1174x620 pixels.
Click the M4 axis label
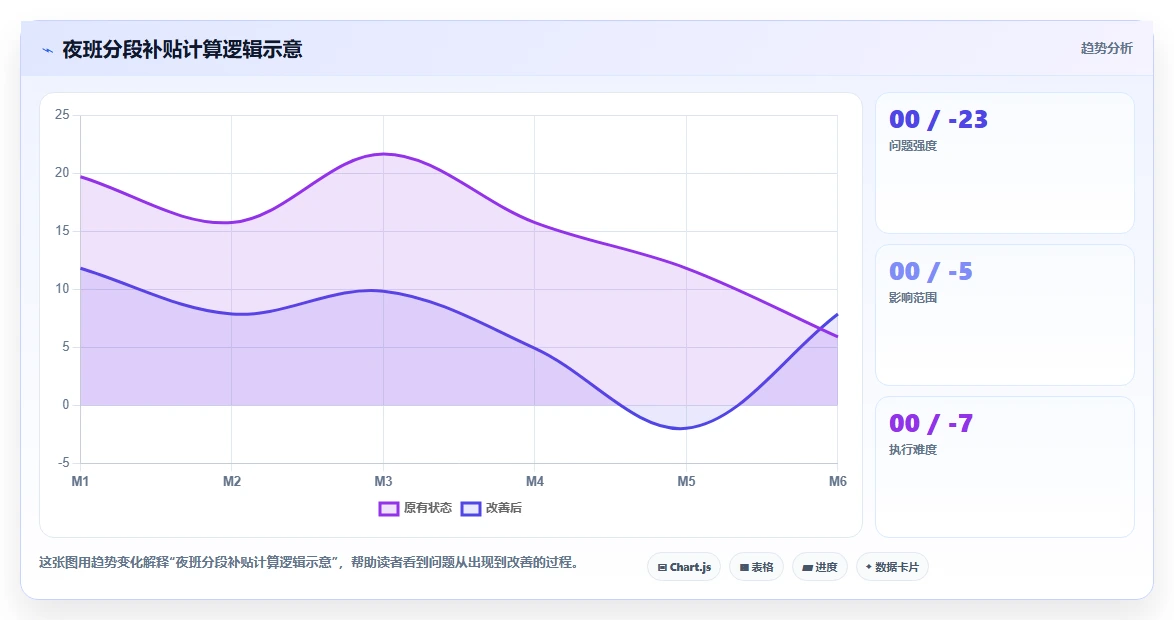(535, 481)
